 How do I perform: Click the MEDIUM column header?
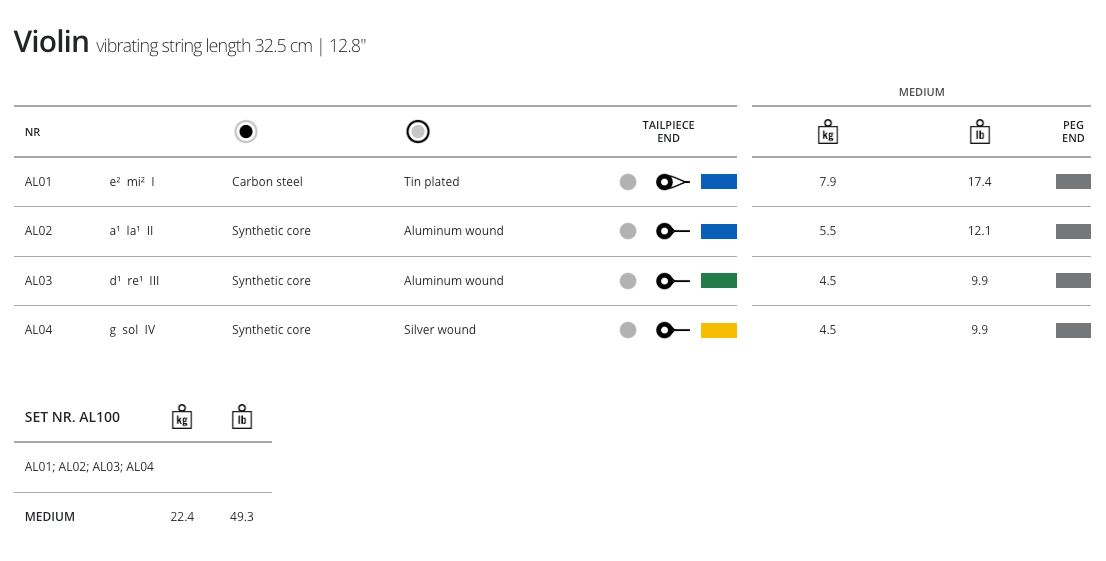point(921,92)
